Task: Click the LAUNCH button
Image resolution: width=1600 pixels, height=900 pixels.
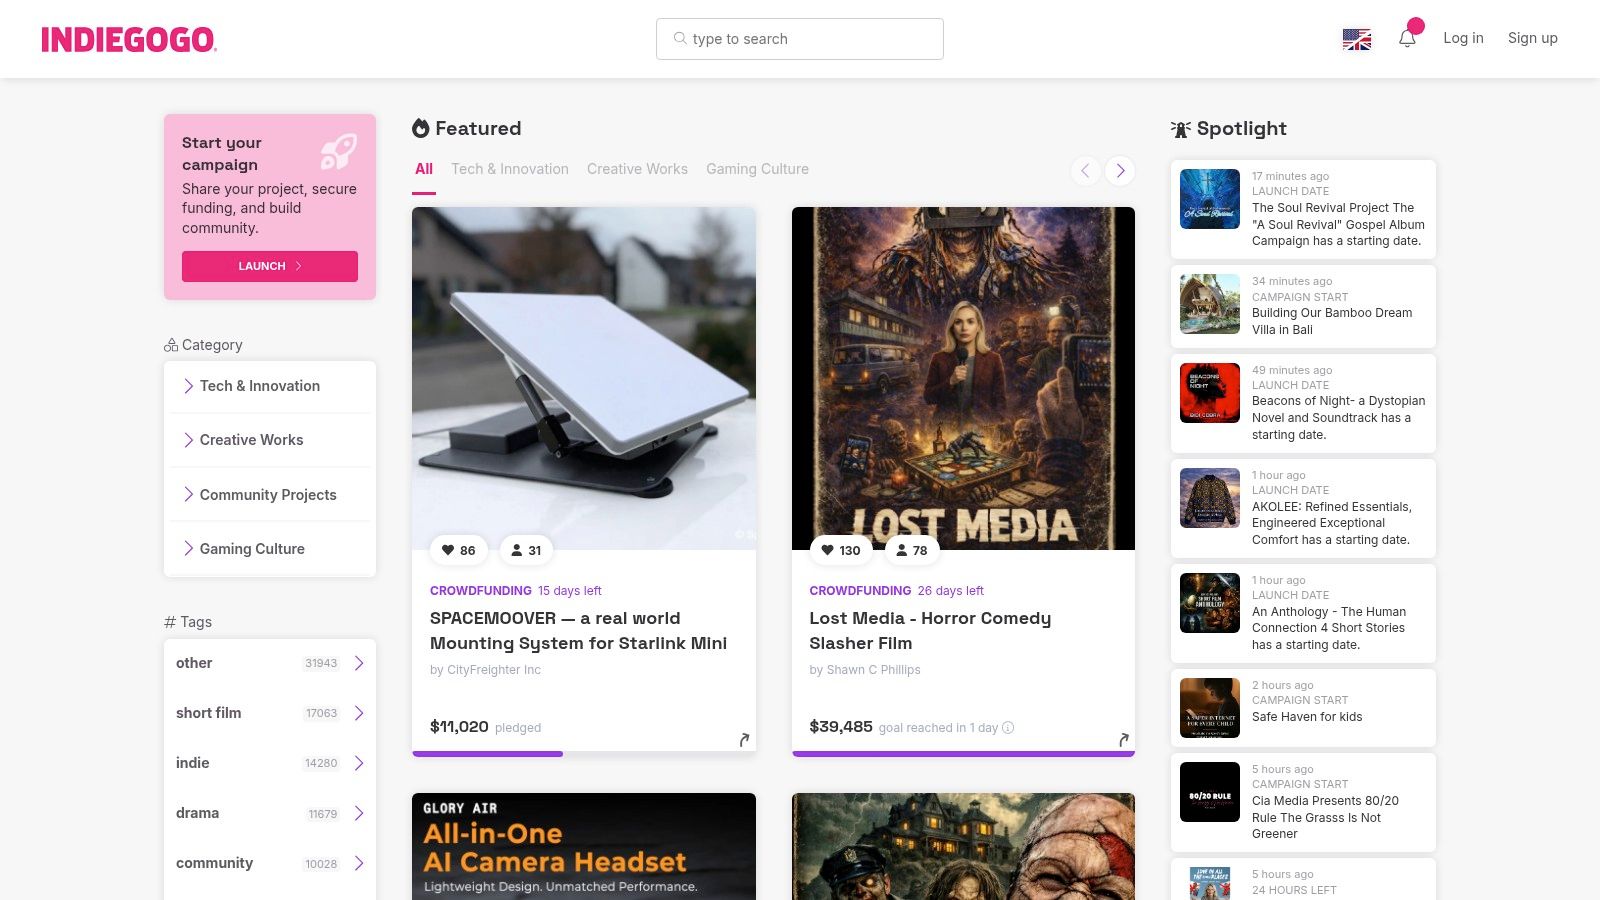Action: 269,266
